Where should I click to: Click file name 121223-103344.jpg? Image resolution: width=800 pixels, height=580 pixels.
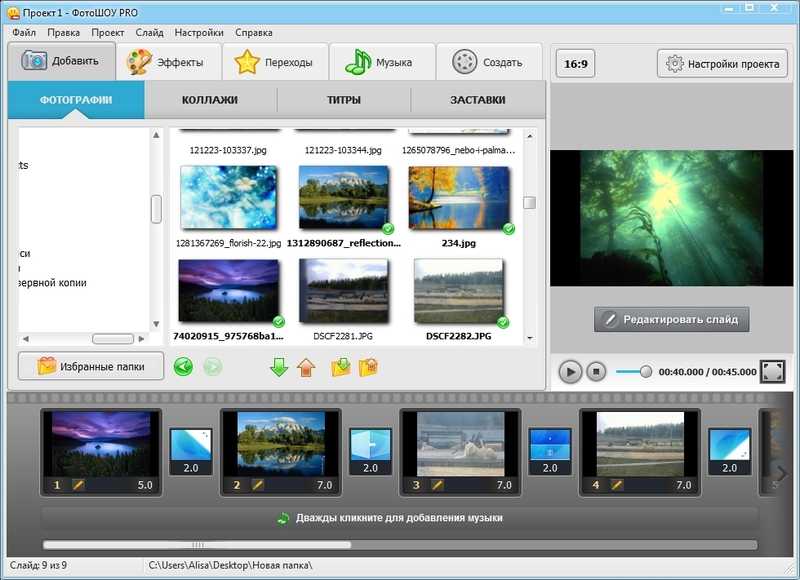point(343,150)
